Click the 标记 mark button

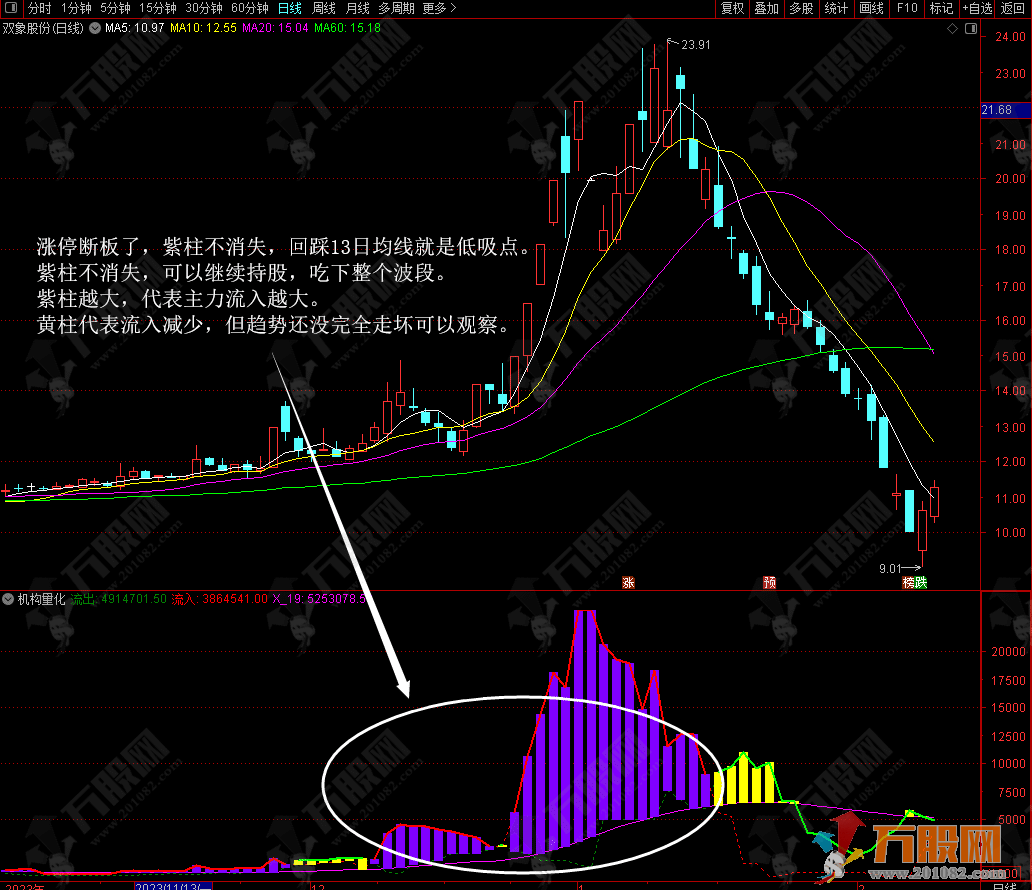click(941, 8)
